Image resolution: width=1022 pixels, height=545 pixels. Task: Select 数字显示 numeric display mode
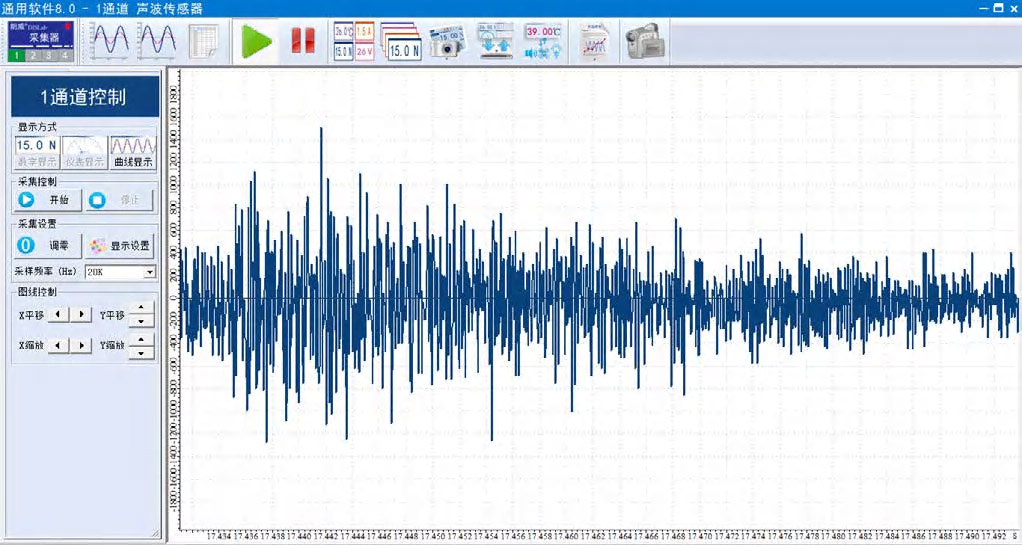tap(36, 151)
